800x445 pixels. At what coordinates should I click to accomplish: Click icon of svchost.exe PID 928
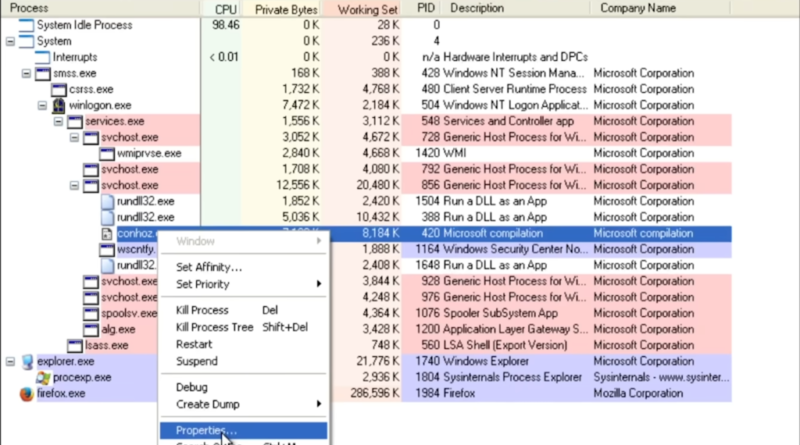coord(91,281)
